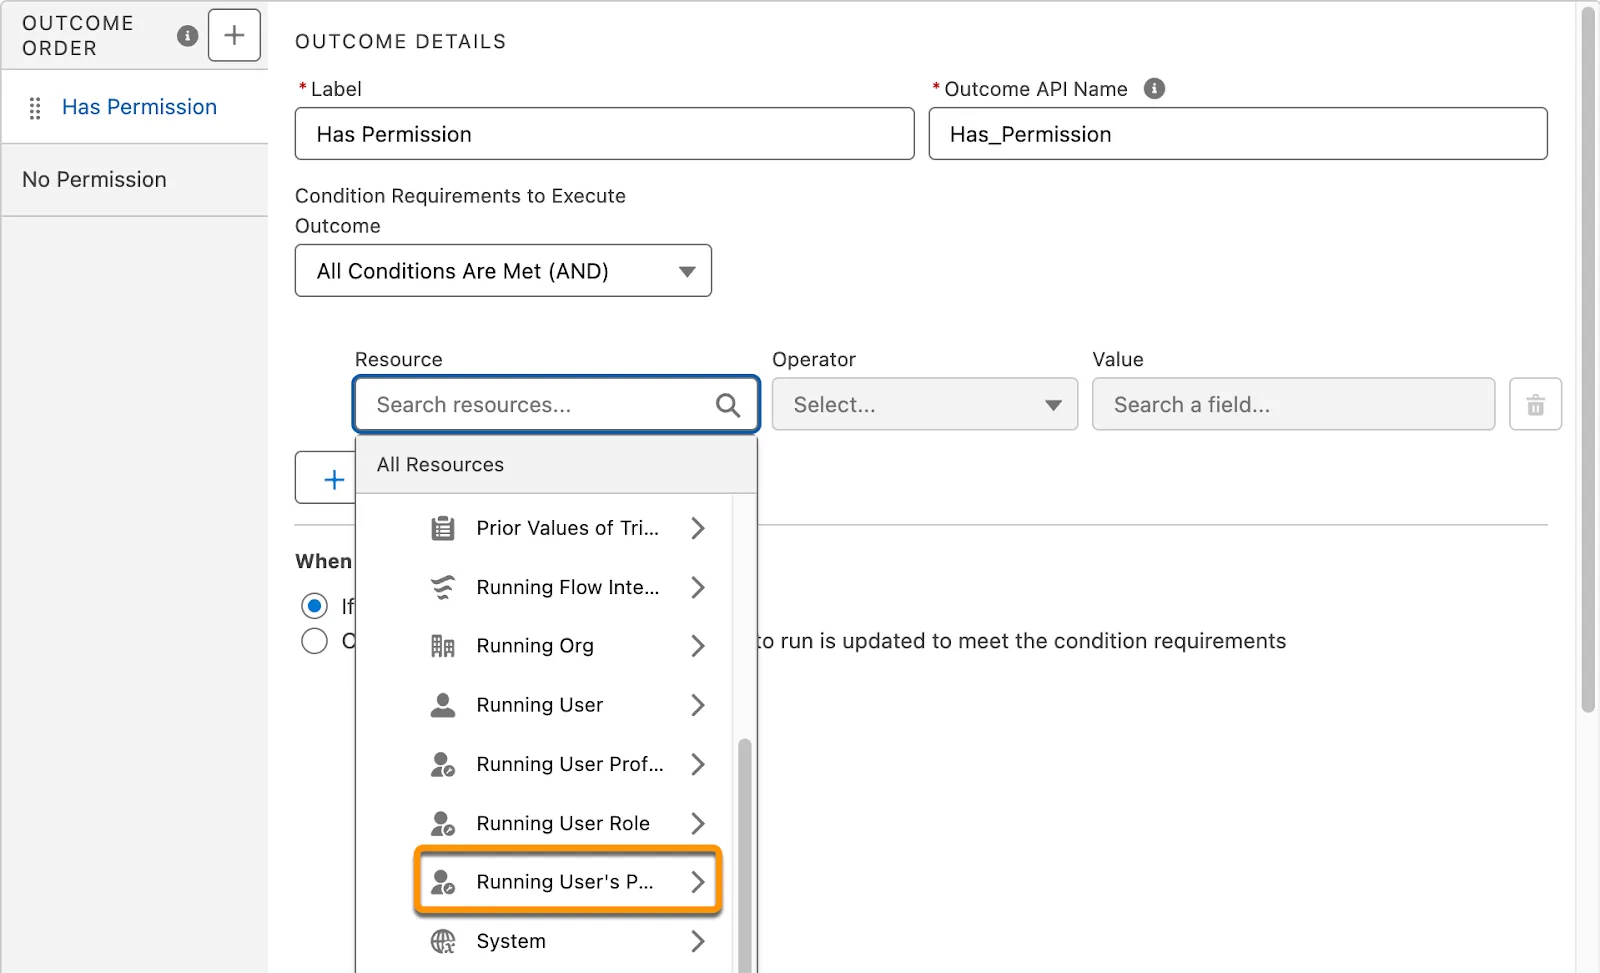Click the Running User's P... icon

[x=443, y=882]
